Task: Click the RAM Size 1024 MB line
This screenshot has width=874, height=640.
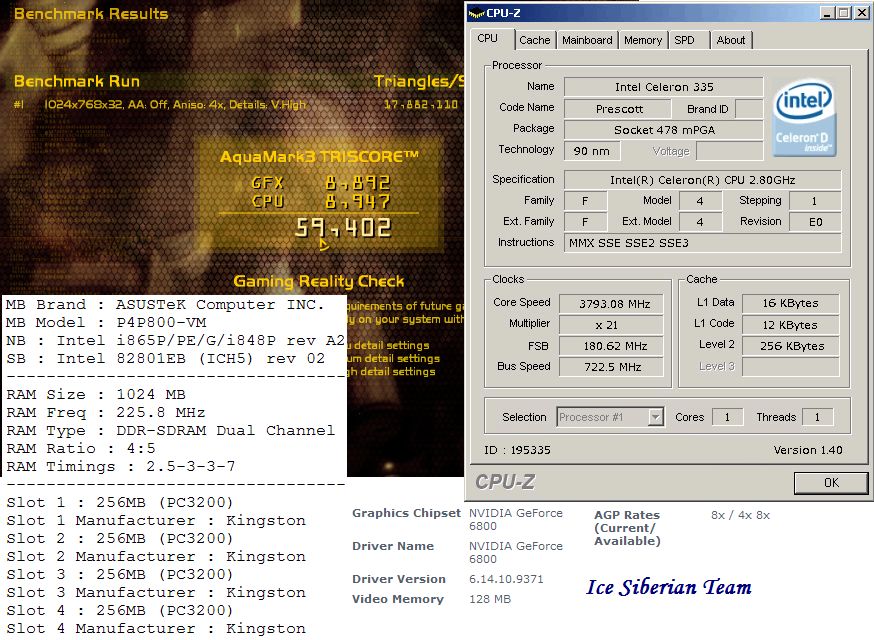Action: point(96,395)
